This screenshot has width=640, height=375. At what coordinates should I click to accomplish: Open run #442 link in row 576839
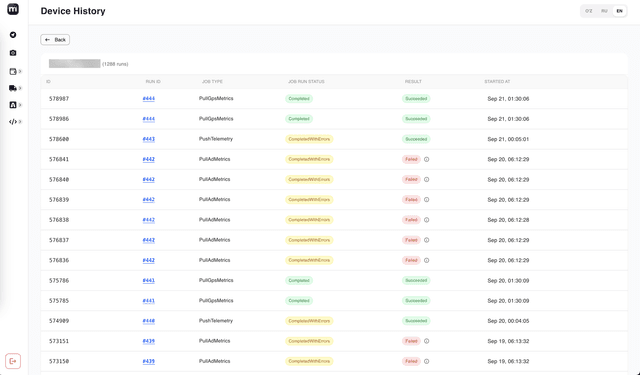pyautogui.click(x=149, y=200)
